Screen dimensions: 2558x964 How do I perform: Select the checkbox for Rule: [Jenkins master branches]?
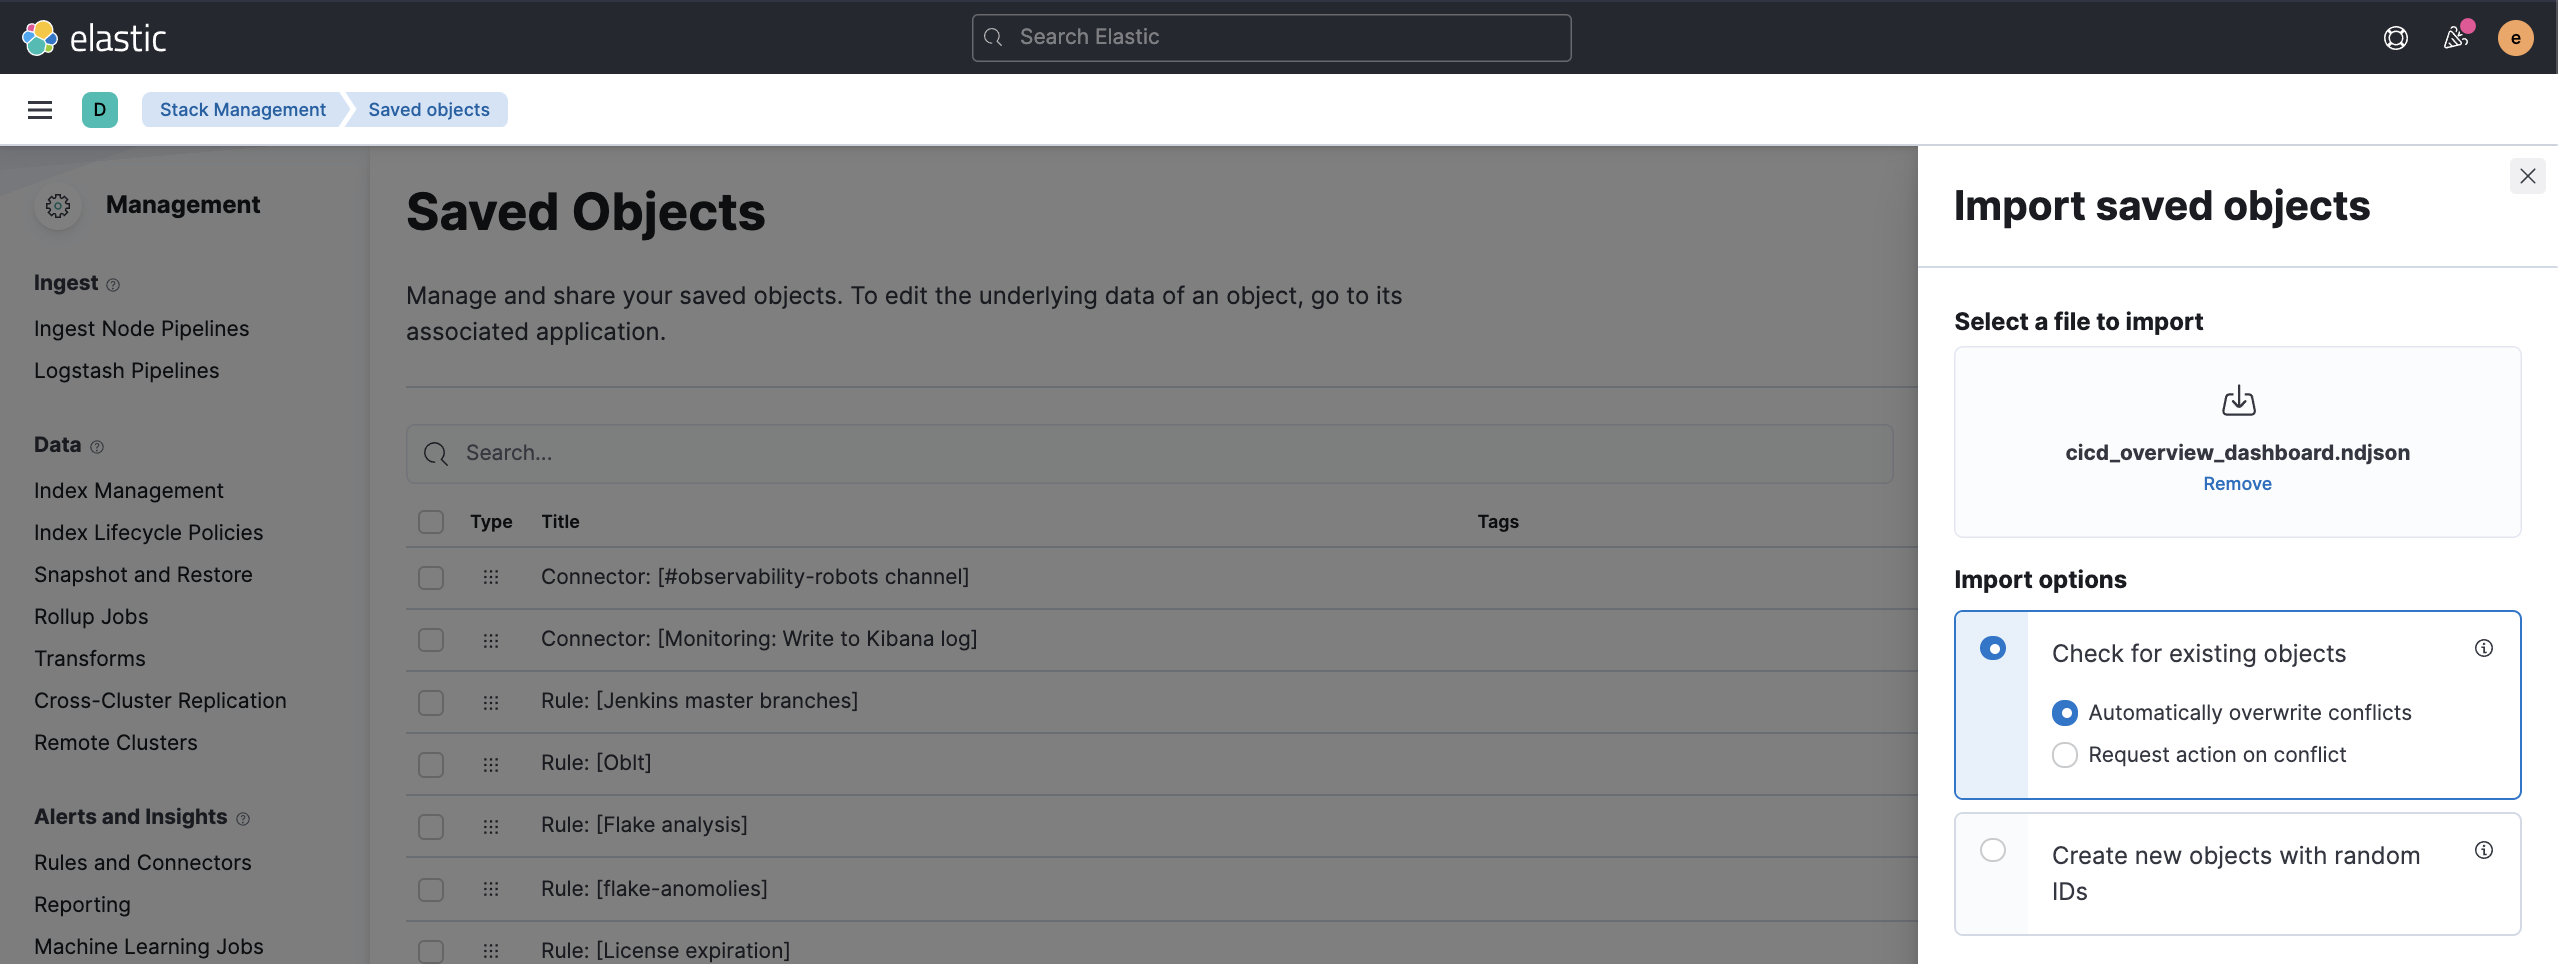tap(430, 702)
